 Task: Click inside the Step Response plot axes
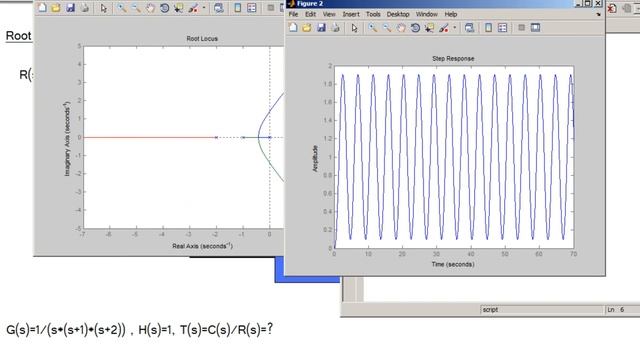454,157
